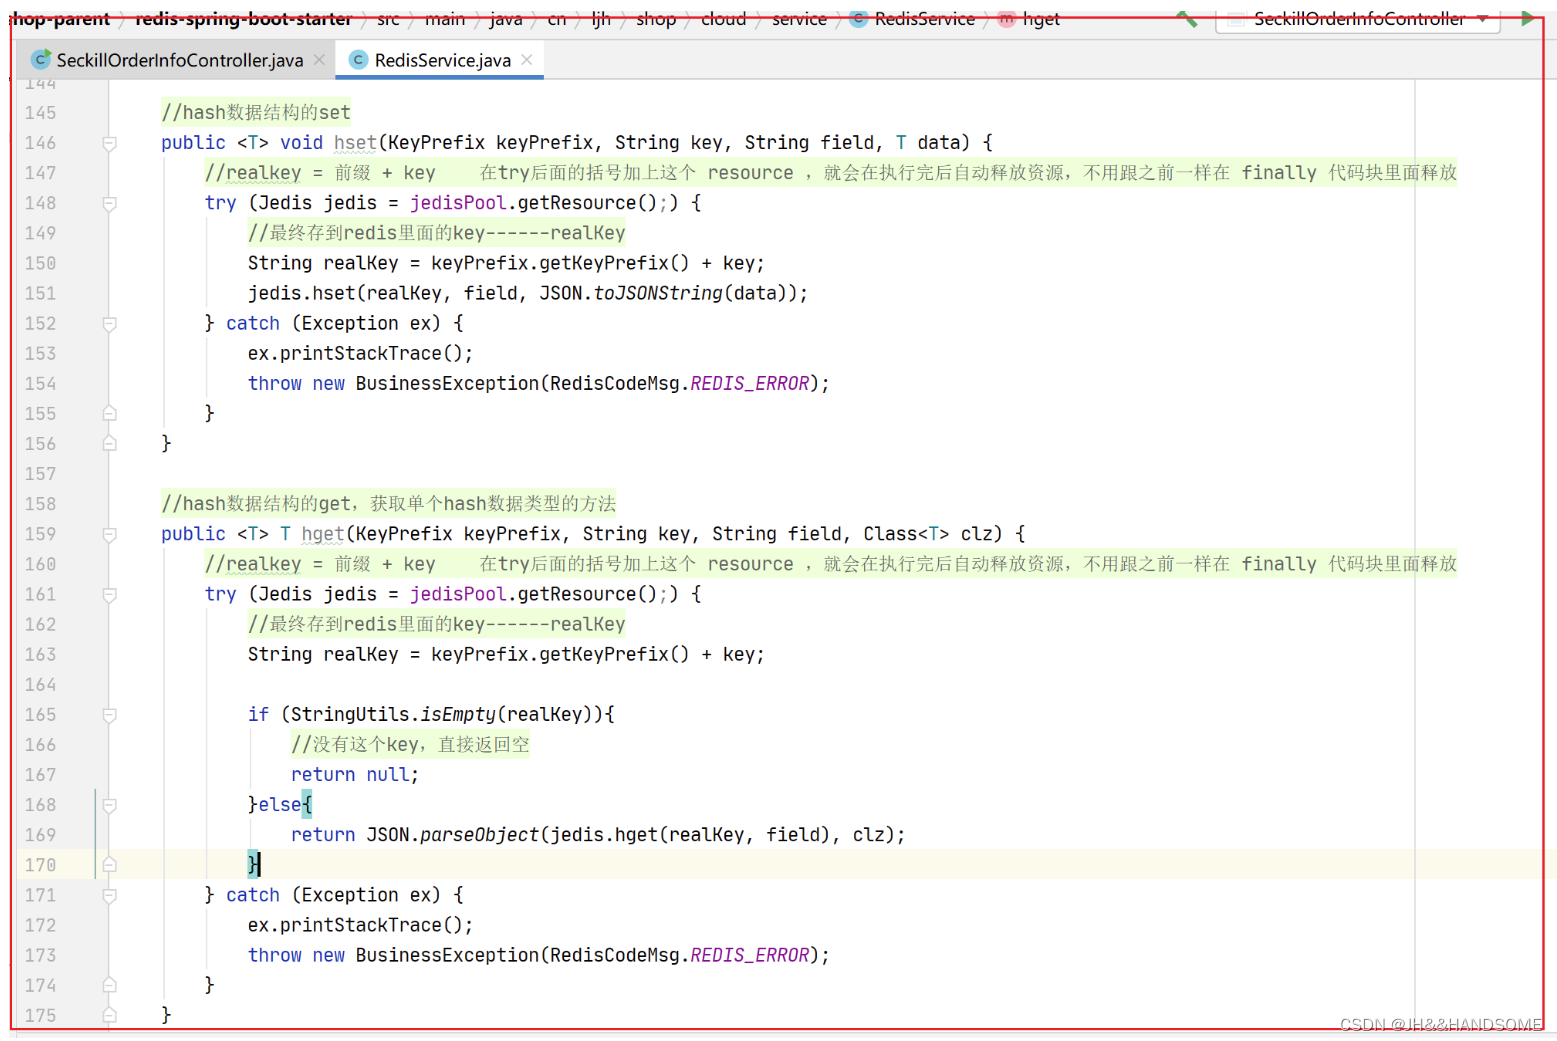The width and height of the screenshot is (1557, 1041).
Task: Click 'return null;' on line 167
Action: coord(355,775)
